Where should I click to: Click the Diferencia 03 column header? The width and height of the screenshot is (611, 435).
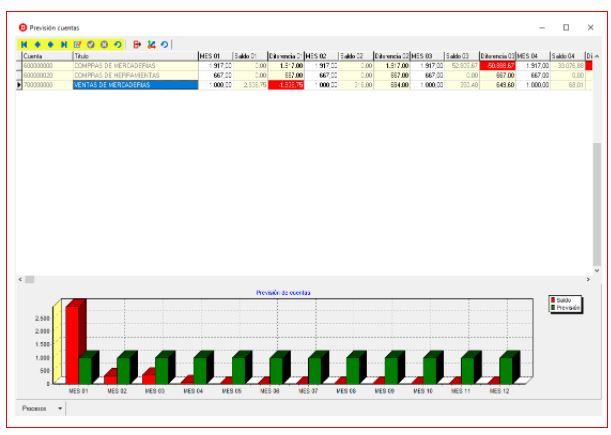[498, 56]
